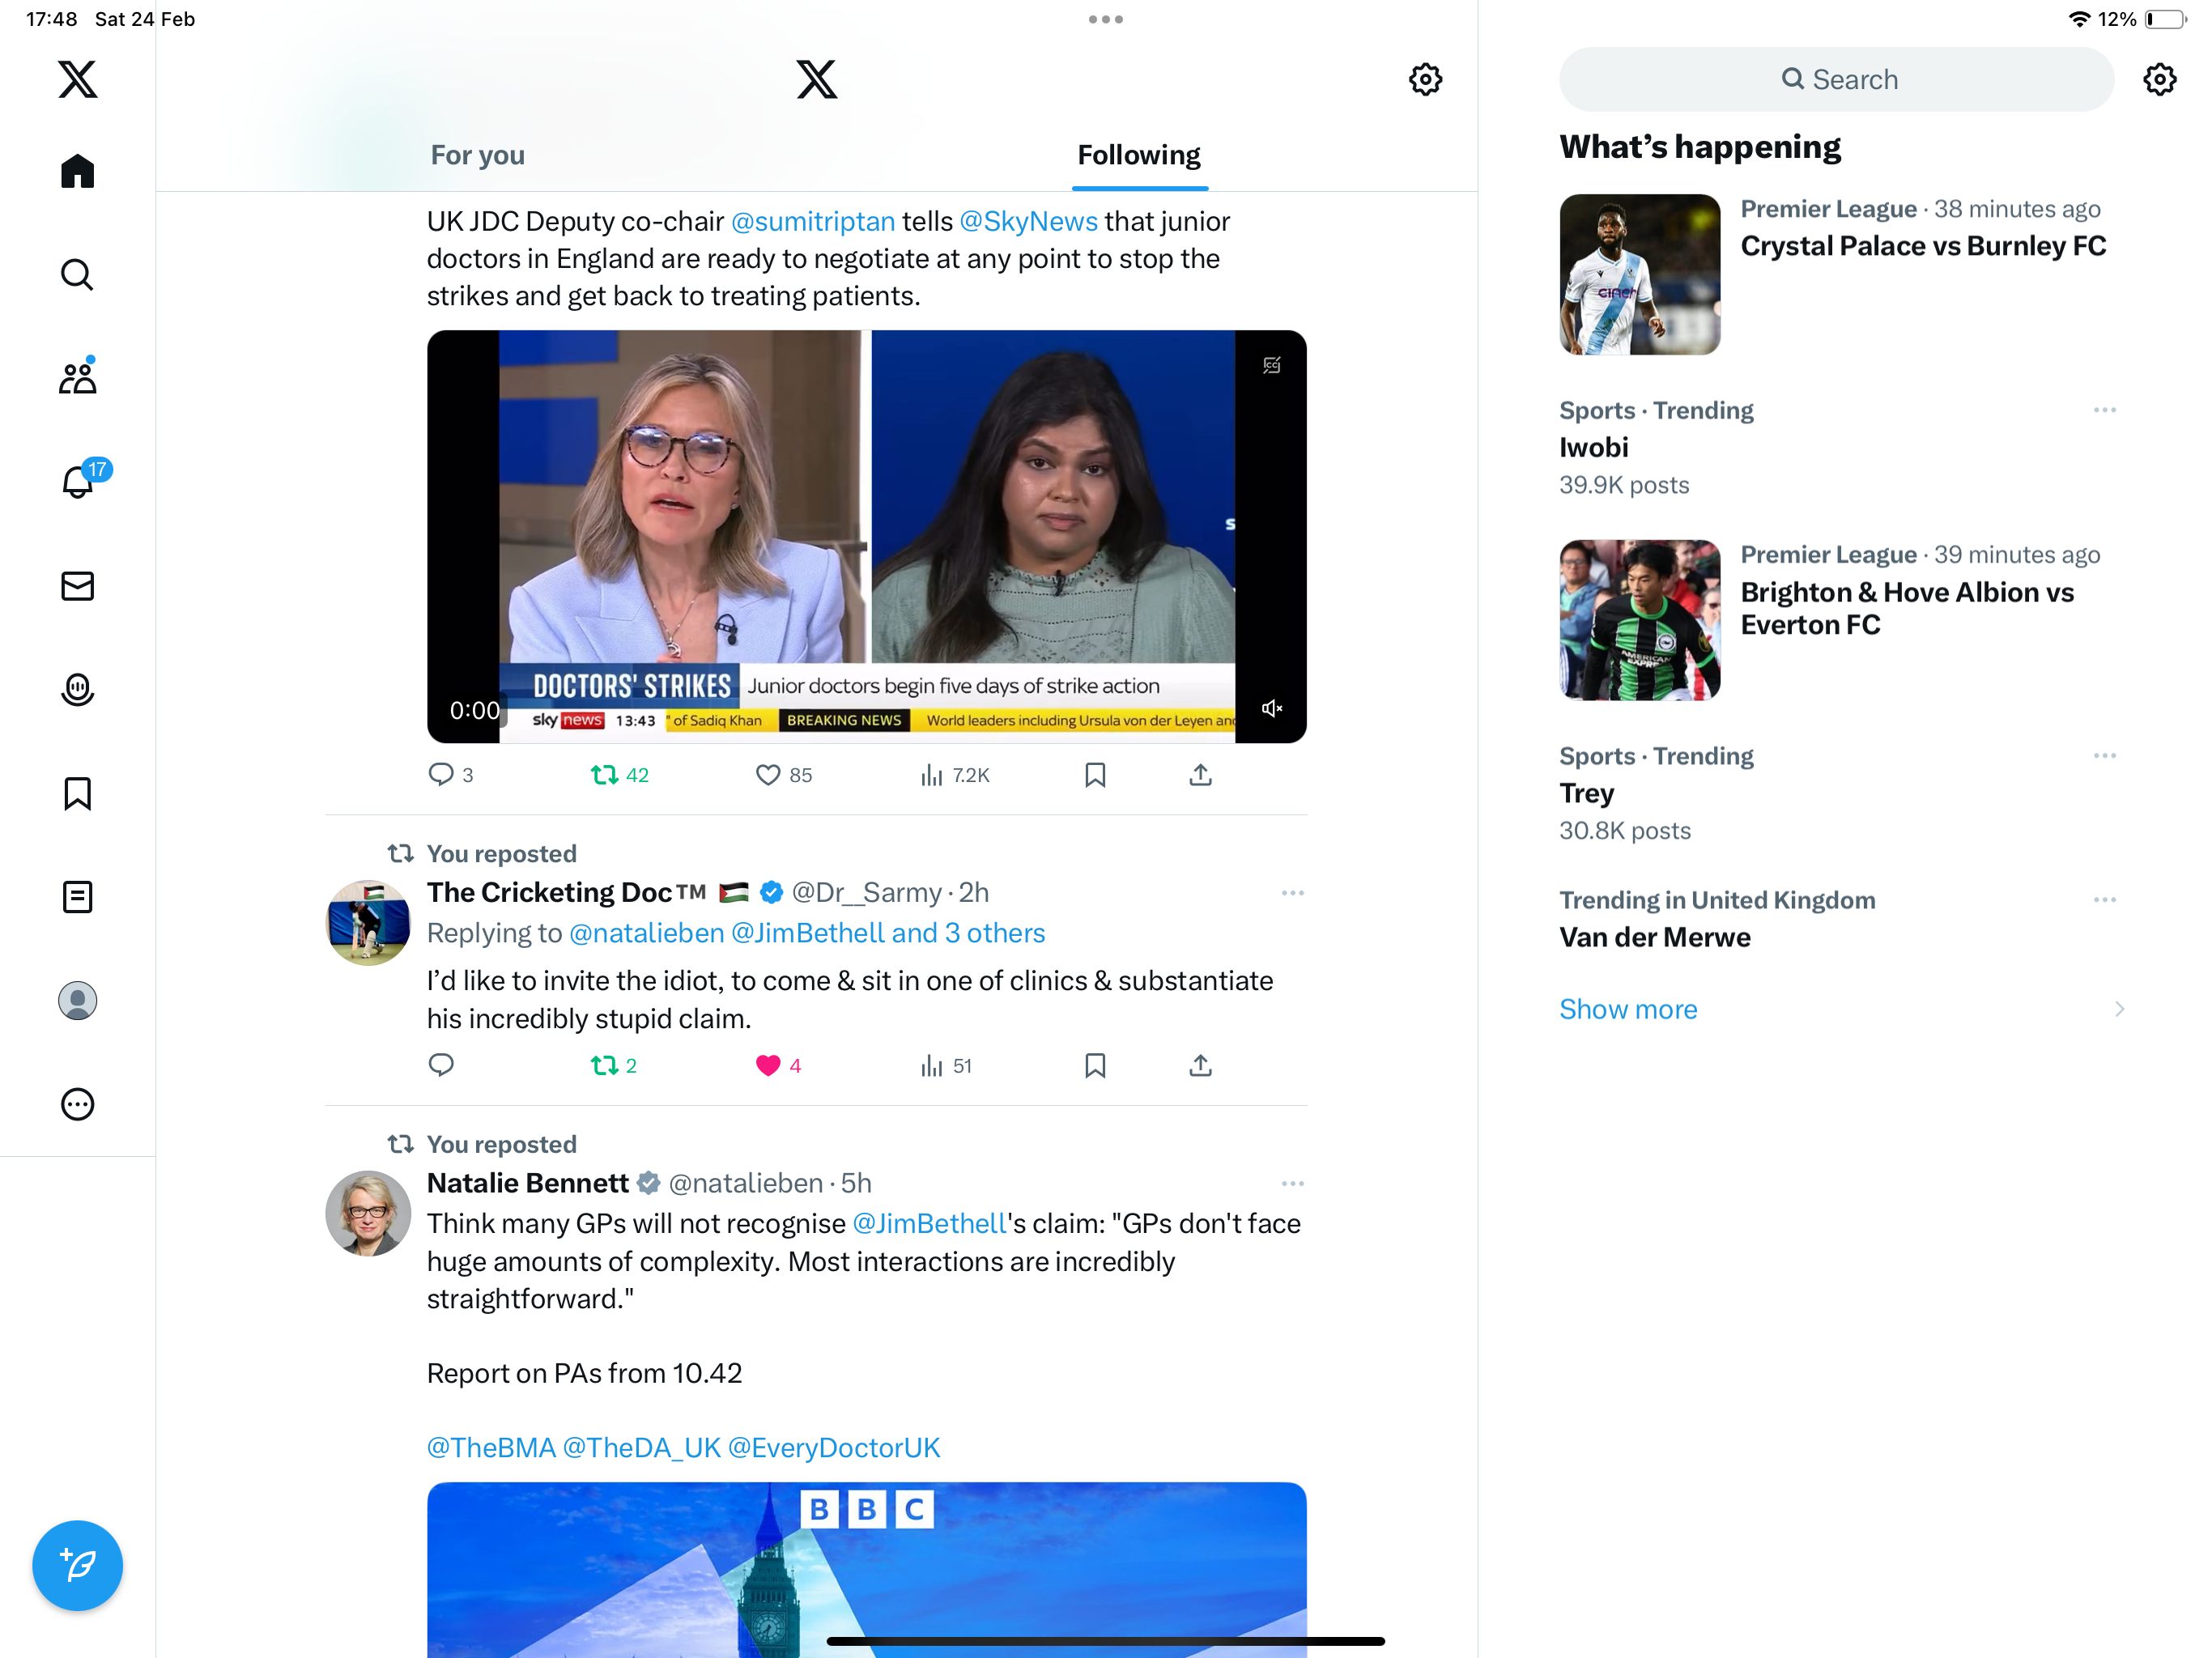This screenshot has width=2212, height=1658.
Task: Open the X logo in the sidebar
Action: click(x=77, y=79)
